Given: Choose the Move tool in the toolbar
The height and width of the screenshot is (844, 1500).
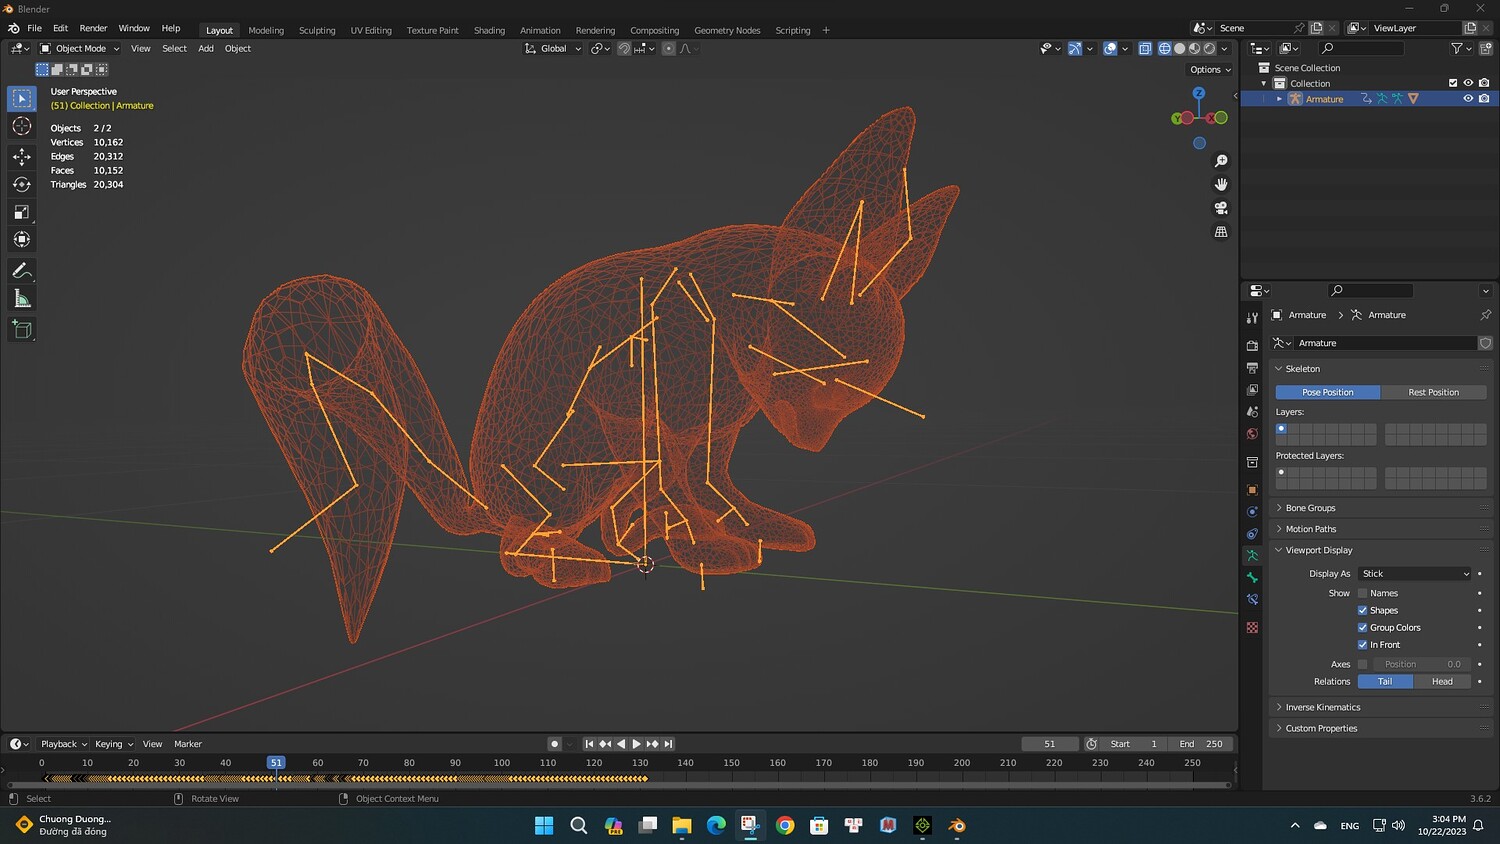Looking at the screenshot, I should click(22, 156).
